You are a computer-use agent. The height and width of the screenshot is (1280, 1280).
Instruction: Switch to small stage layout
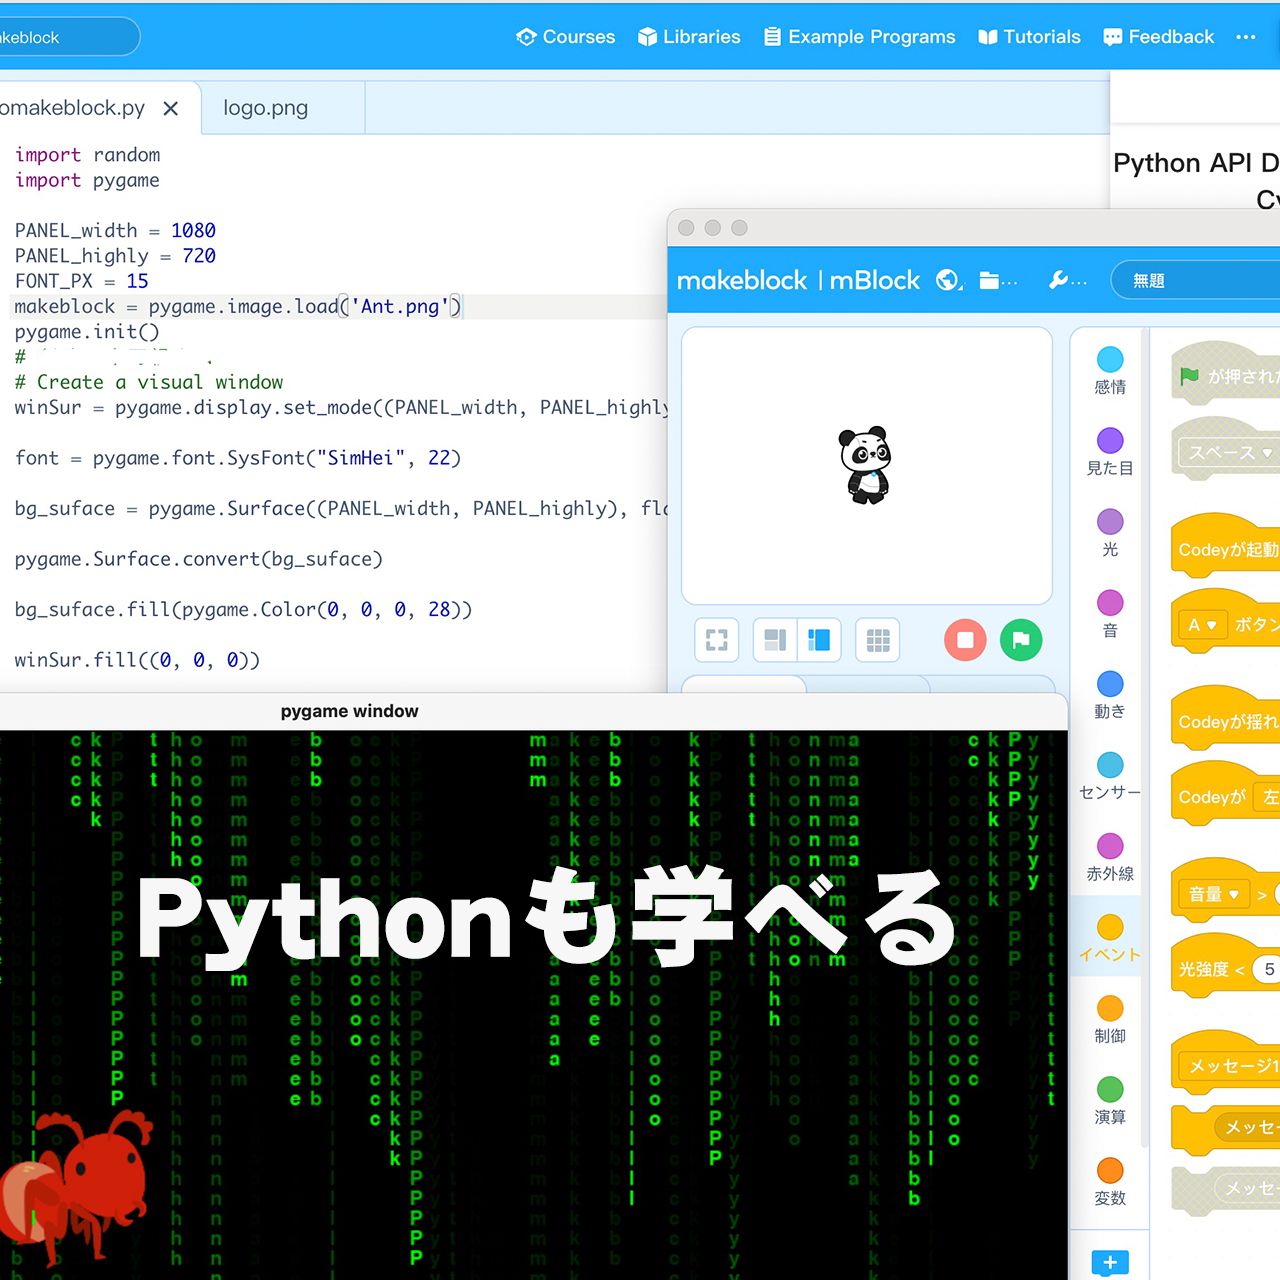[775, 640]
